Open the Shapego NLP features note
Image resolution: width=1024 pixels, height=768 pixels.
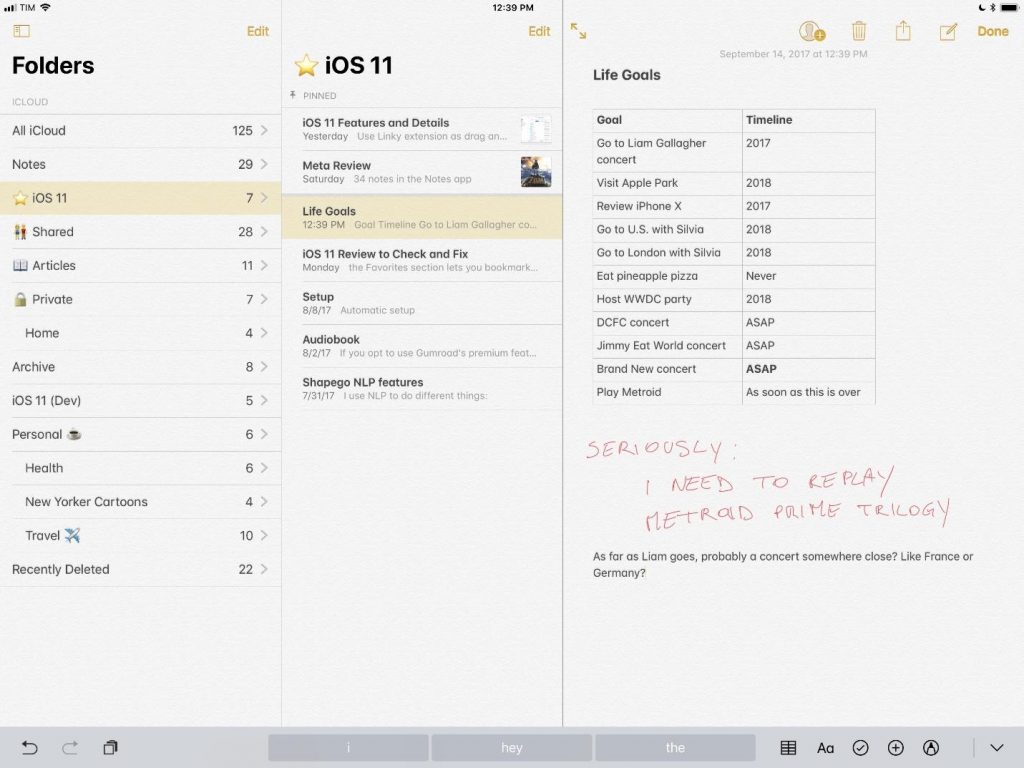[422, 389]
